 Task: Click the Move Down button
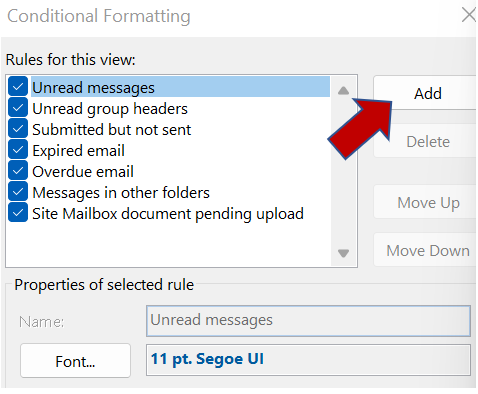(425, 250)
